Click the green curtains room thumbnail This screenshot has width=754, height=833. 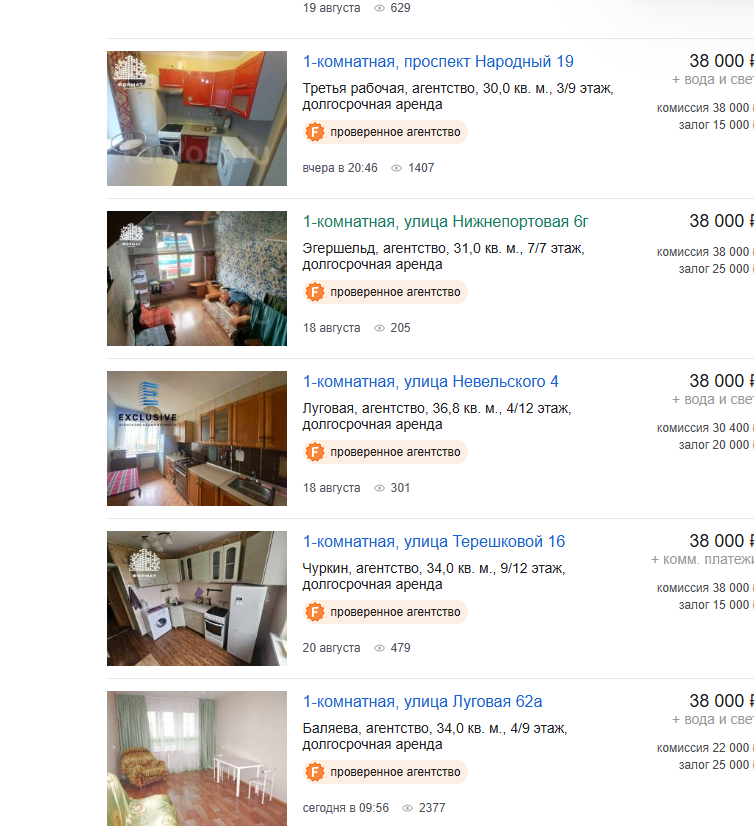[197, 758]
